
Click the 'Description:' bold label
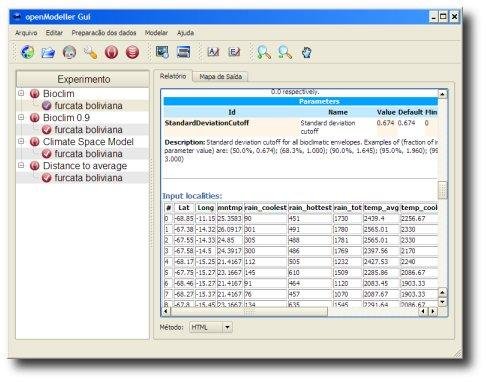[185, 142]
